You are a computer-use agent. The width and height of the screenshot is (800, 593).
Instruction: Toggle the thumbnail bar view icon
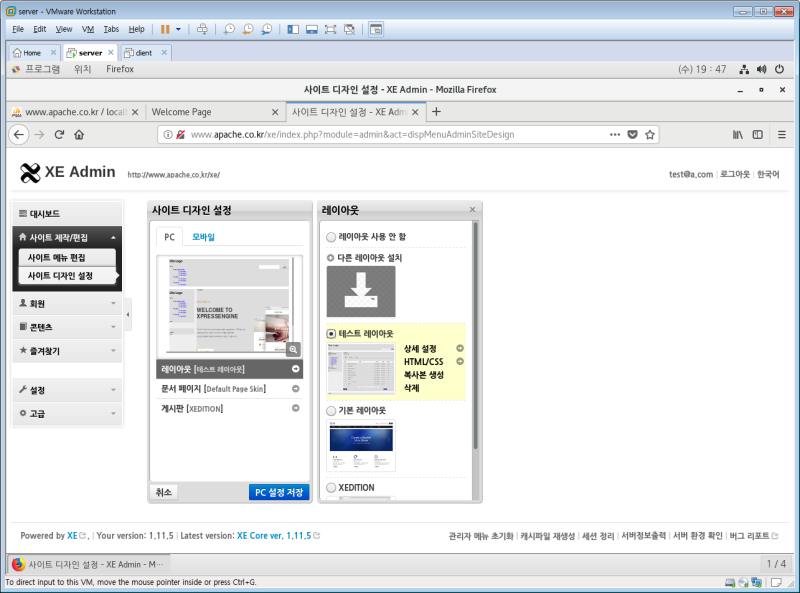[x=312, y=30]
